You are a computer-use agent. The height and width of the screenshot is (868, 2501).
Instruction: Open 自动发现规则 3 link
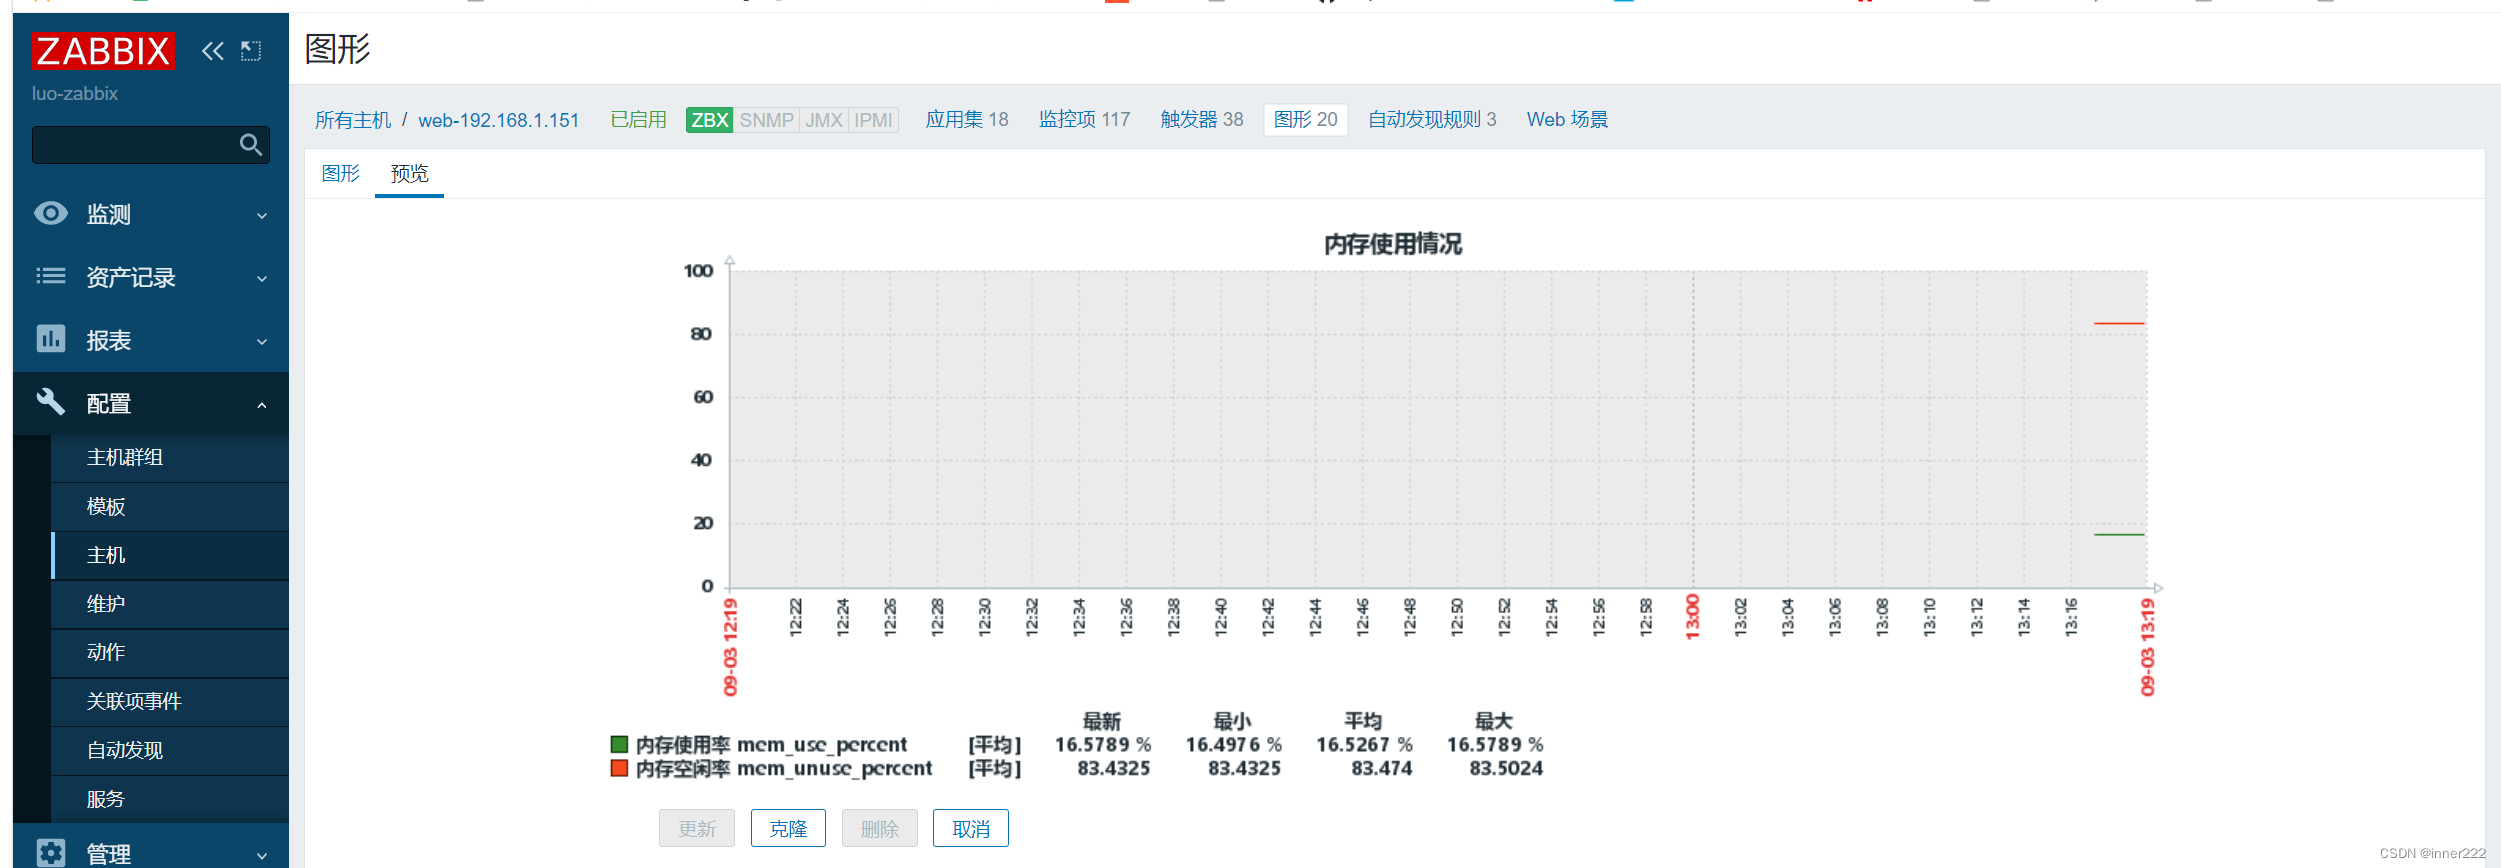coord(1432,120)
